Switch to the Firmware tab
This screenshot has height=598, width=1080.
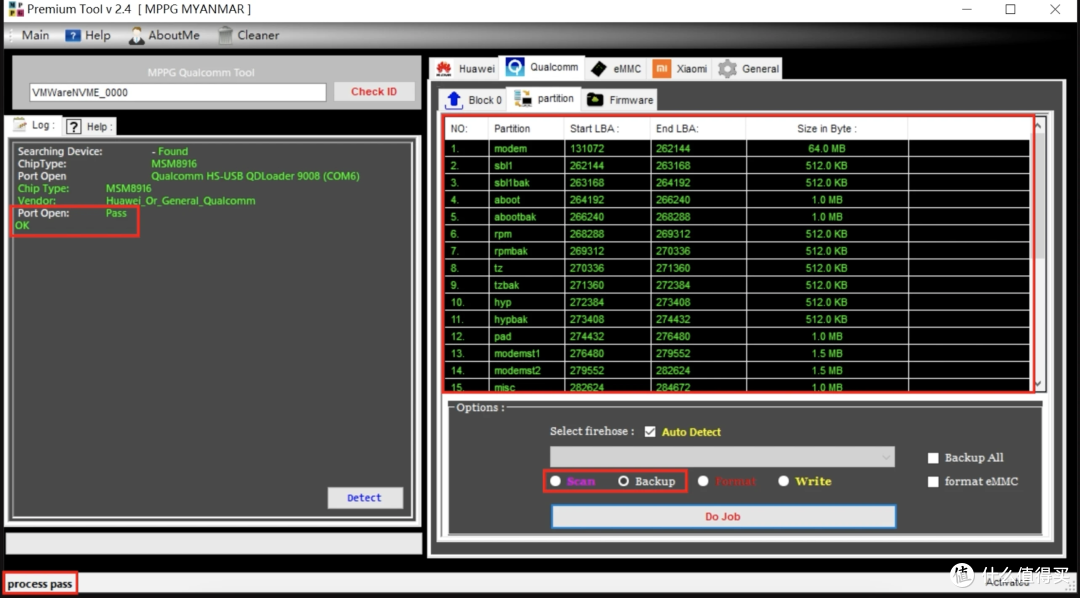(x=620, y=100)
